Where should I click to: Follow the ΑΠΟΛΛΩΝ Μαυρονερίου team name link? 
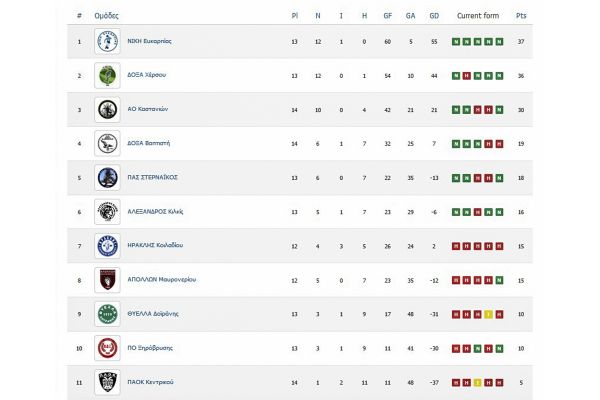pos(162,280)
